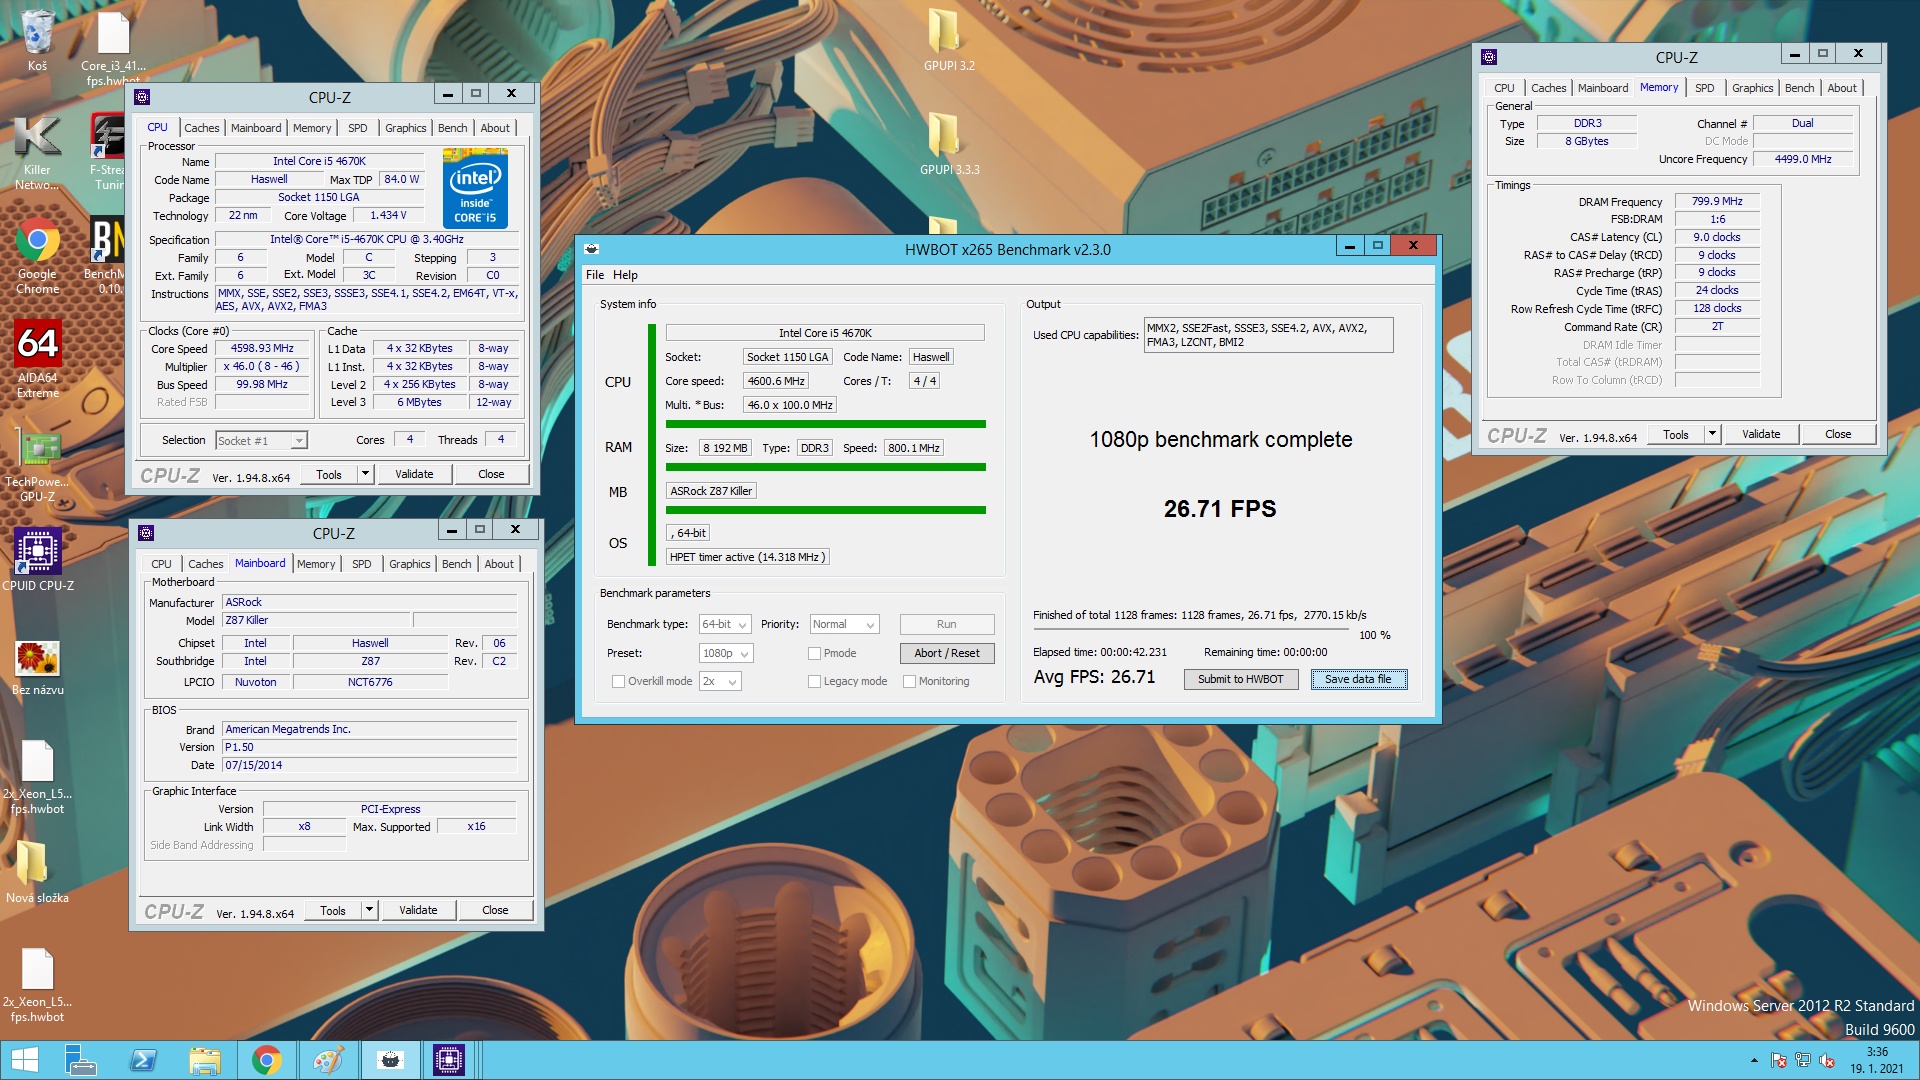Open Socket #1 selection dropdown
This screenshot has height=1080, width=1920.
click(x=261, y=441)
